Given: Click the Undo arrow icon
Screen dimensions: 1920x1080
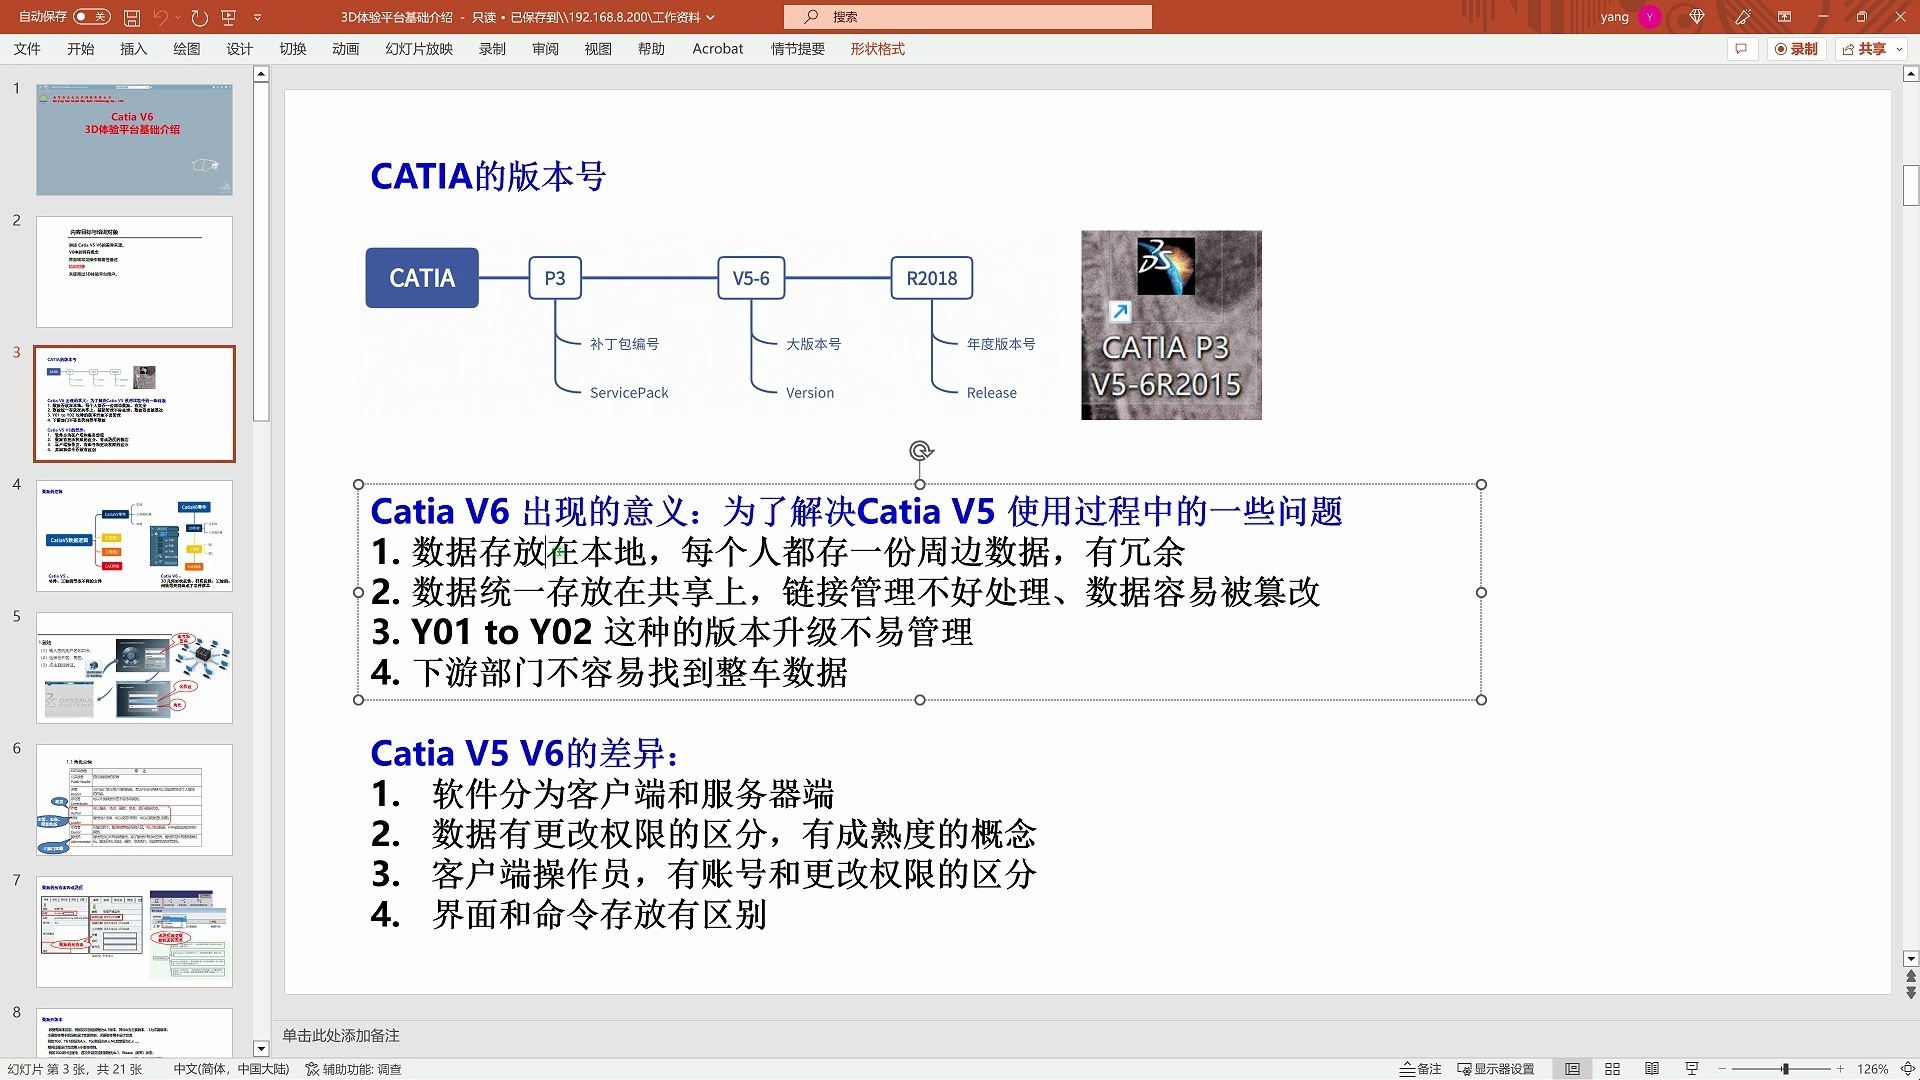Looking at the screenshot, I should tap(160, 17).
